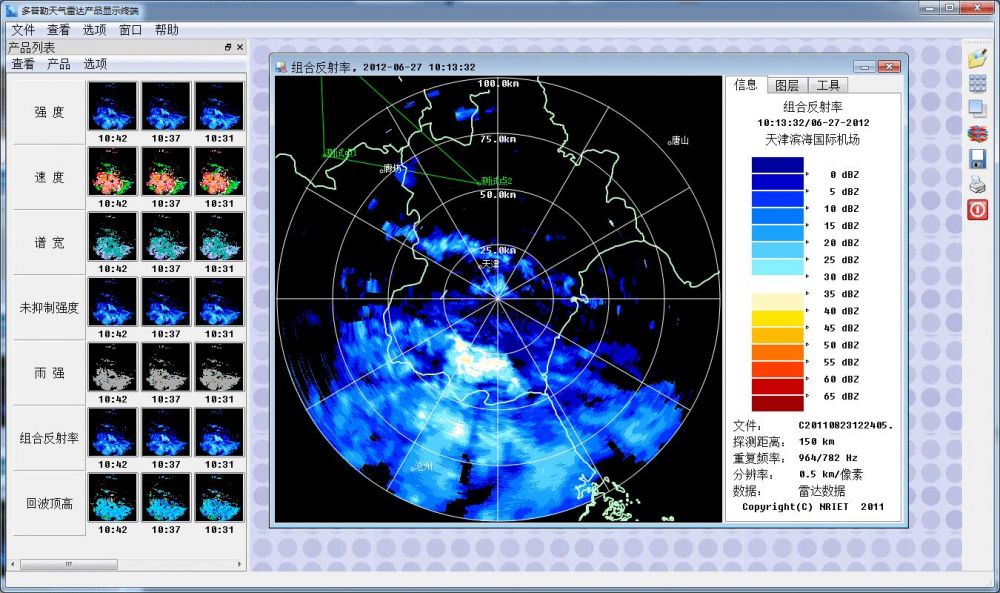Click the product list horizontal scrollbar
Screen dimensions: 1000x593
point(68,565)
